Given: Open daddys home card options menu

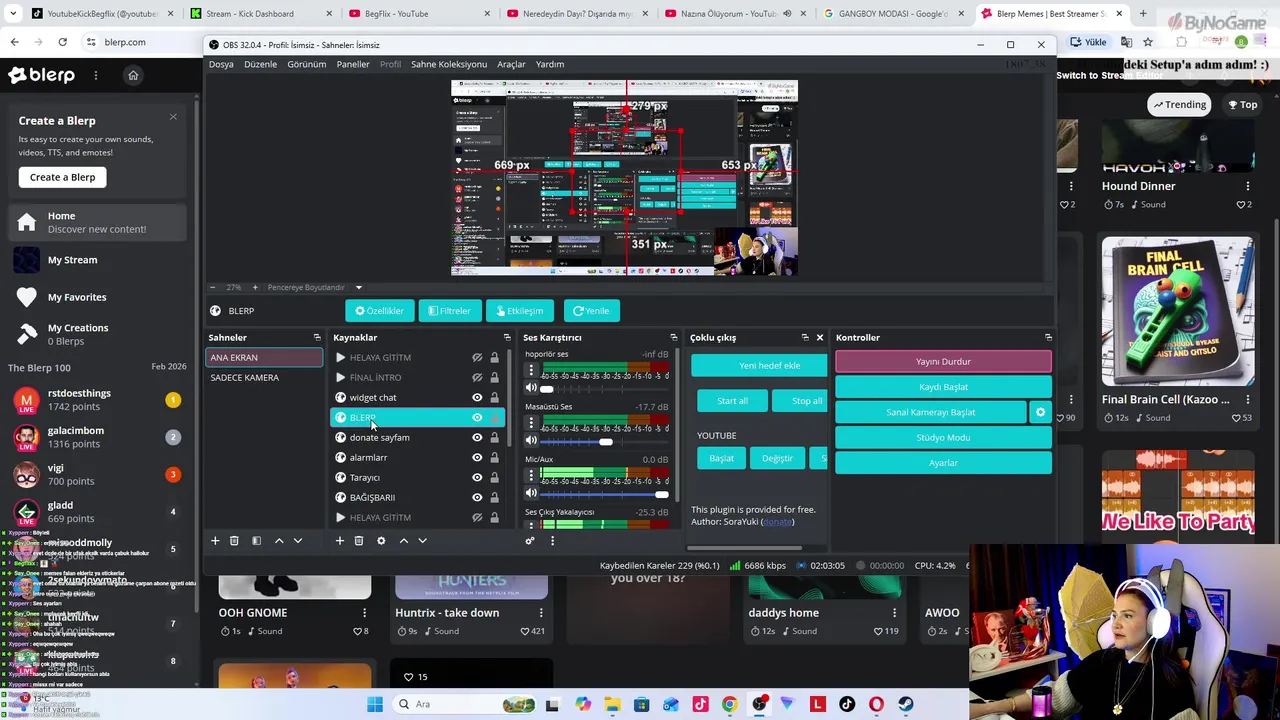Looking at the screenshot, I should pyautogui.click(x=894, y=613).
